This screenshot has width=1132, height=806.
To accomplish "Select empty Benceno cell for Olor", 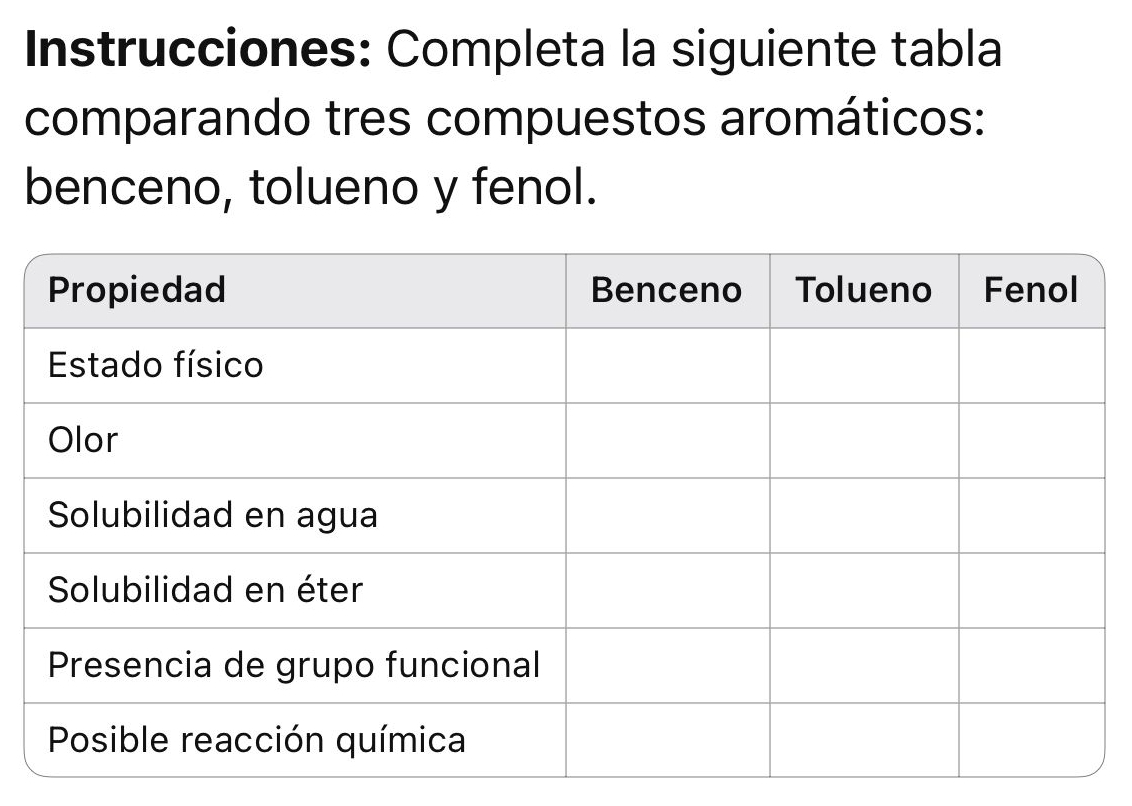I will pyautogui.click(x=668, y=441).
